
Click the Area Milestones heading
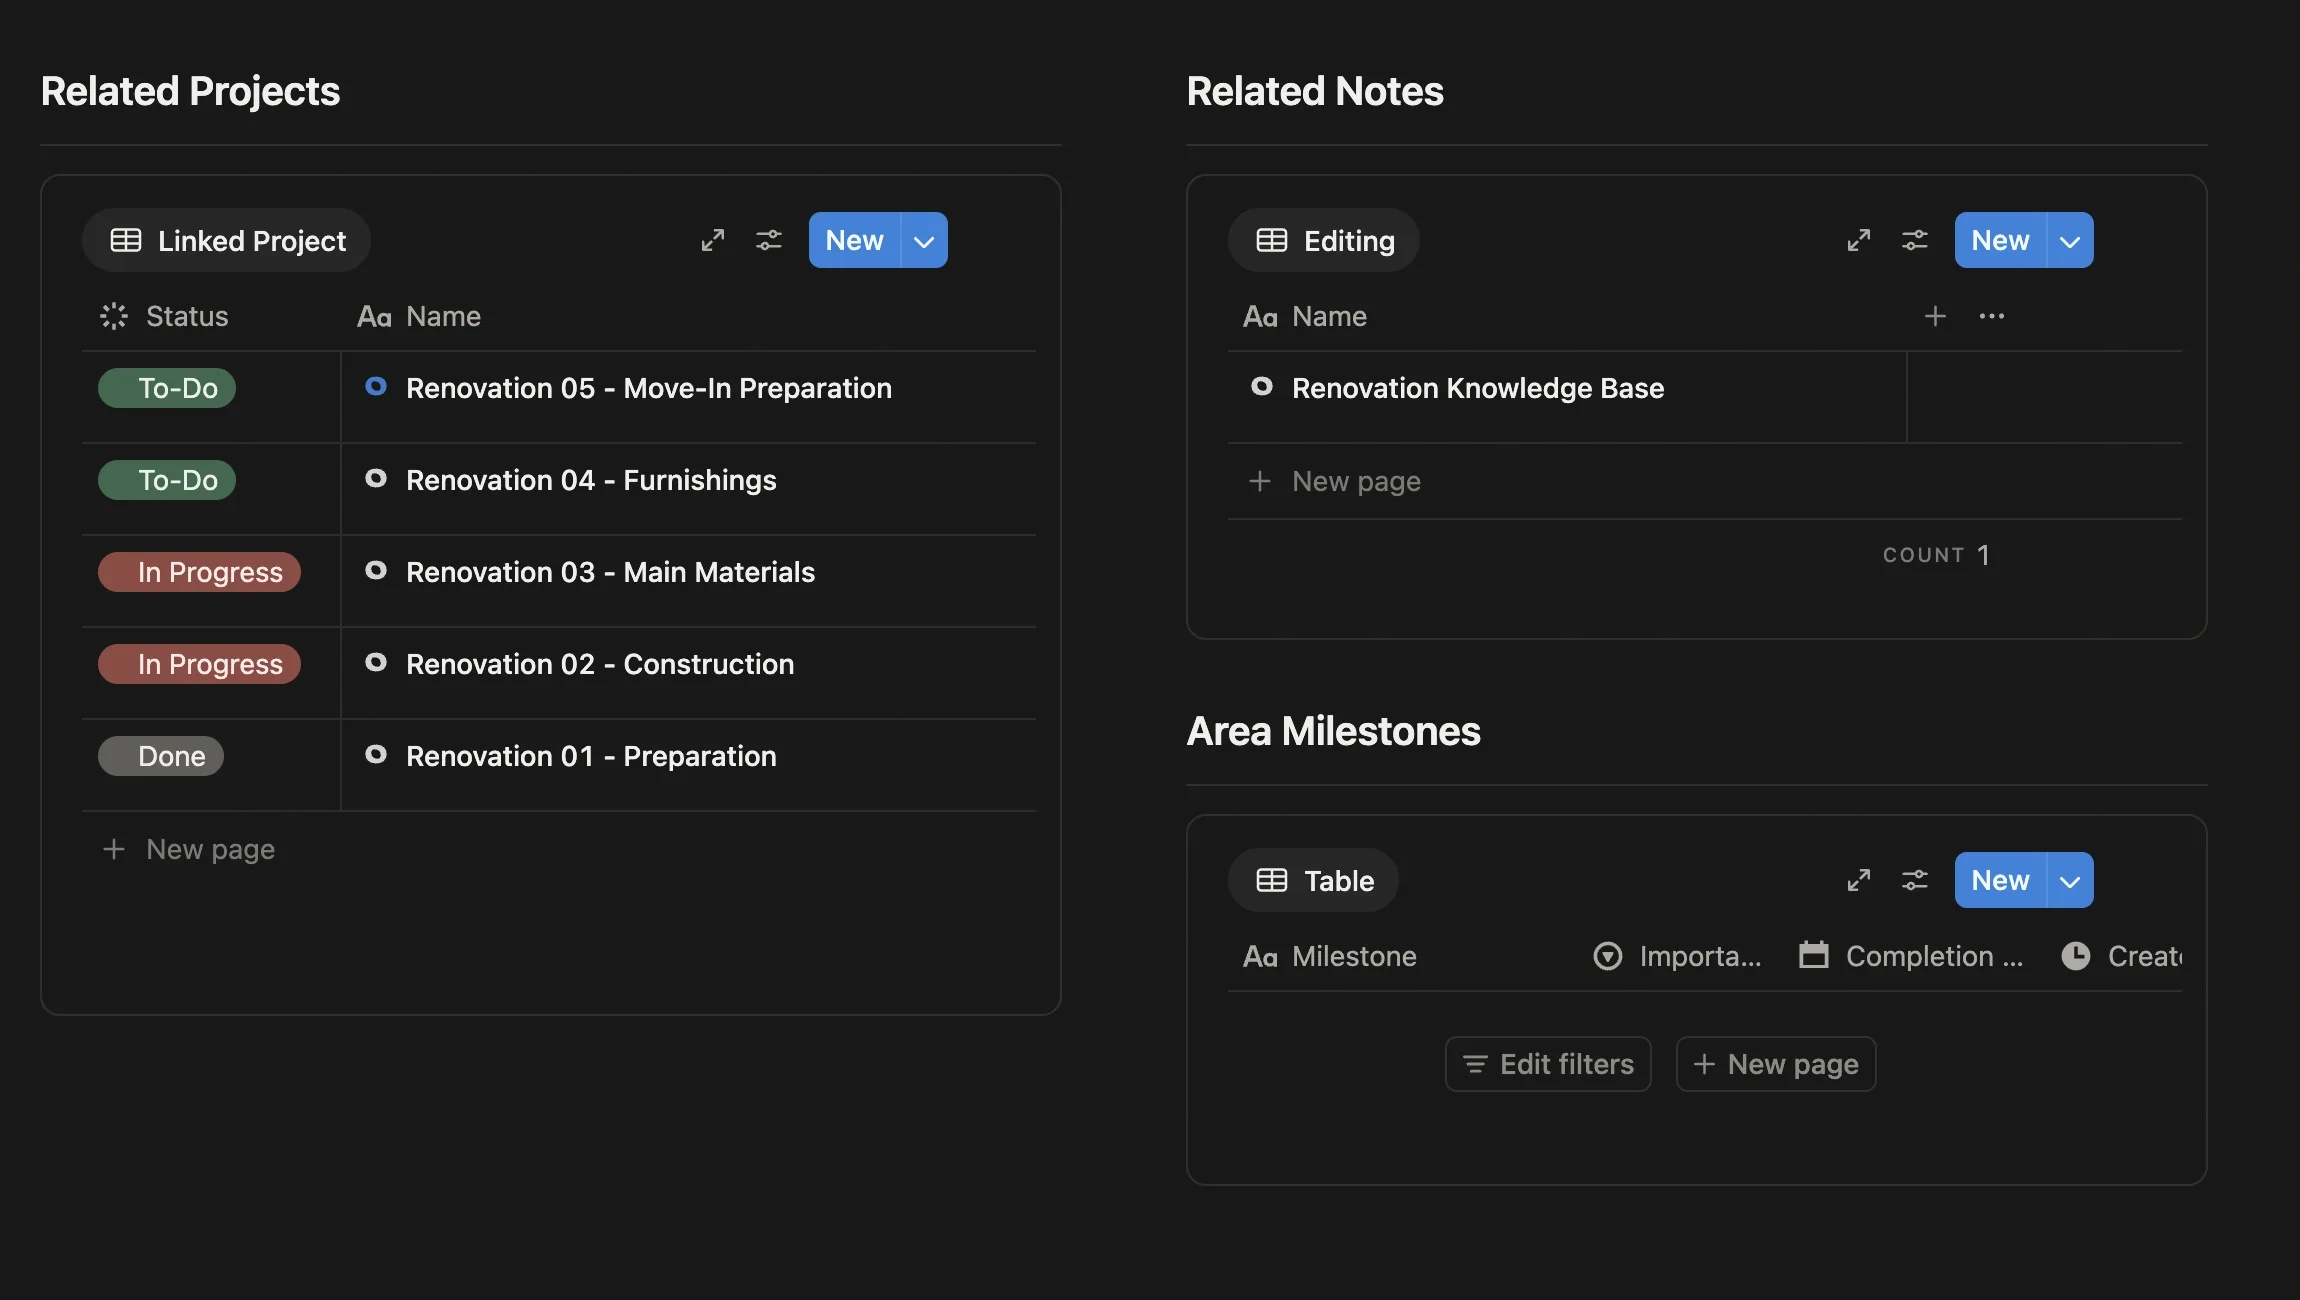(1333, 731)
